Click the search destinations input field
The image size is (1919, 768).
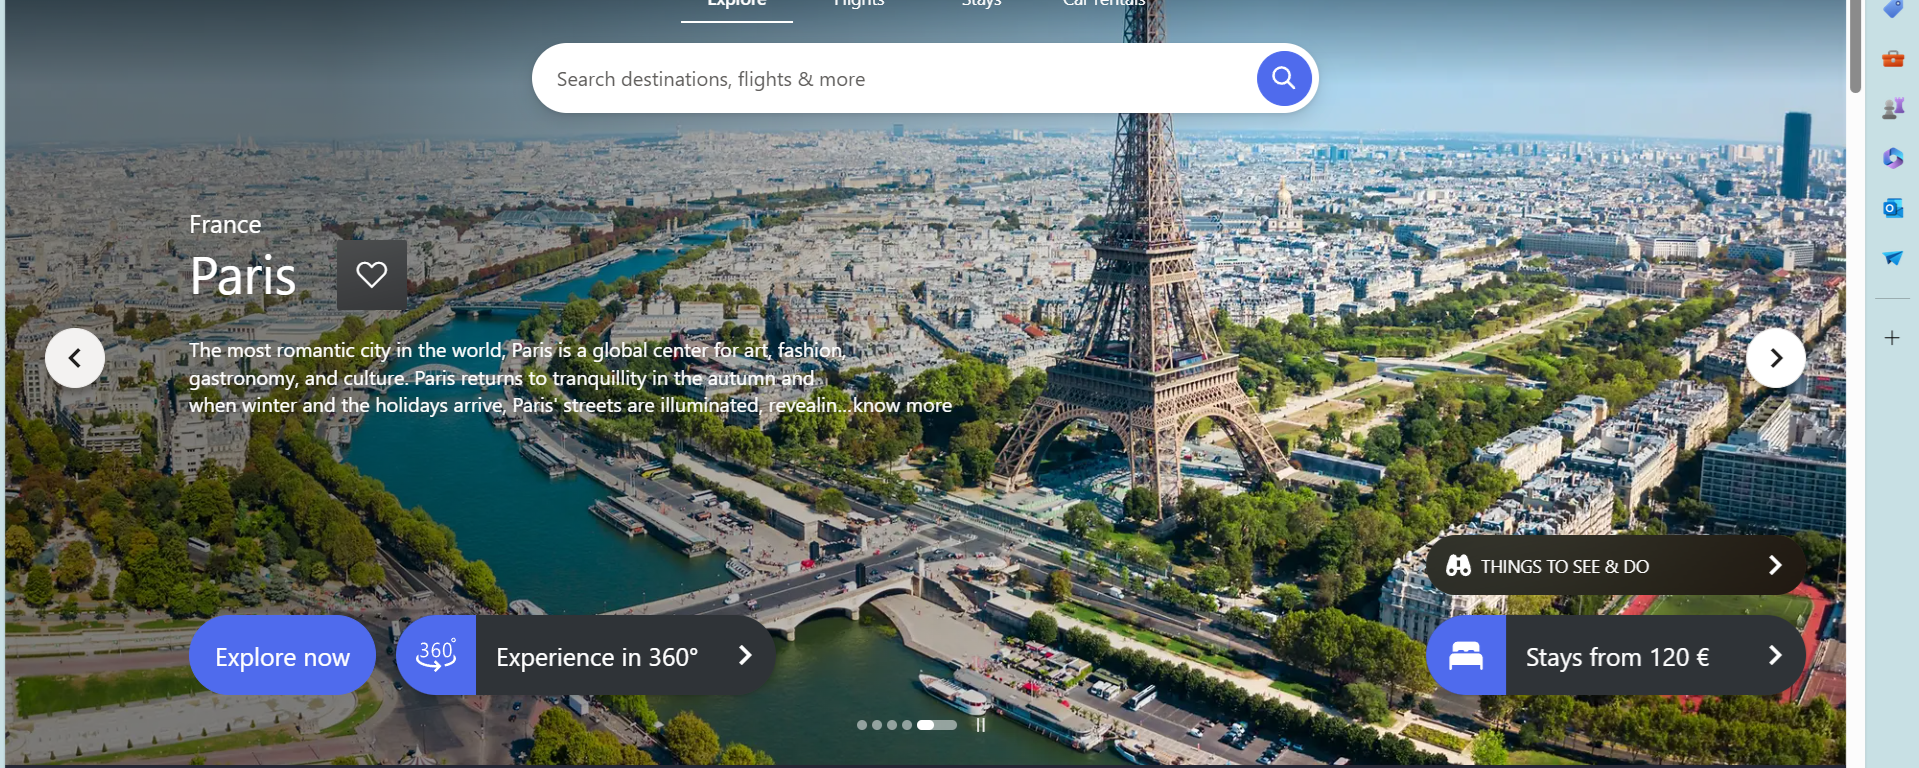tap(890, 79)
